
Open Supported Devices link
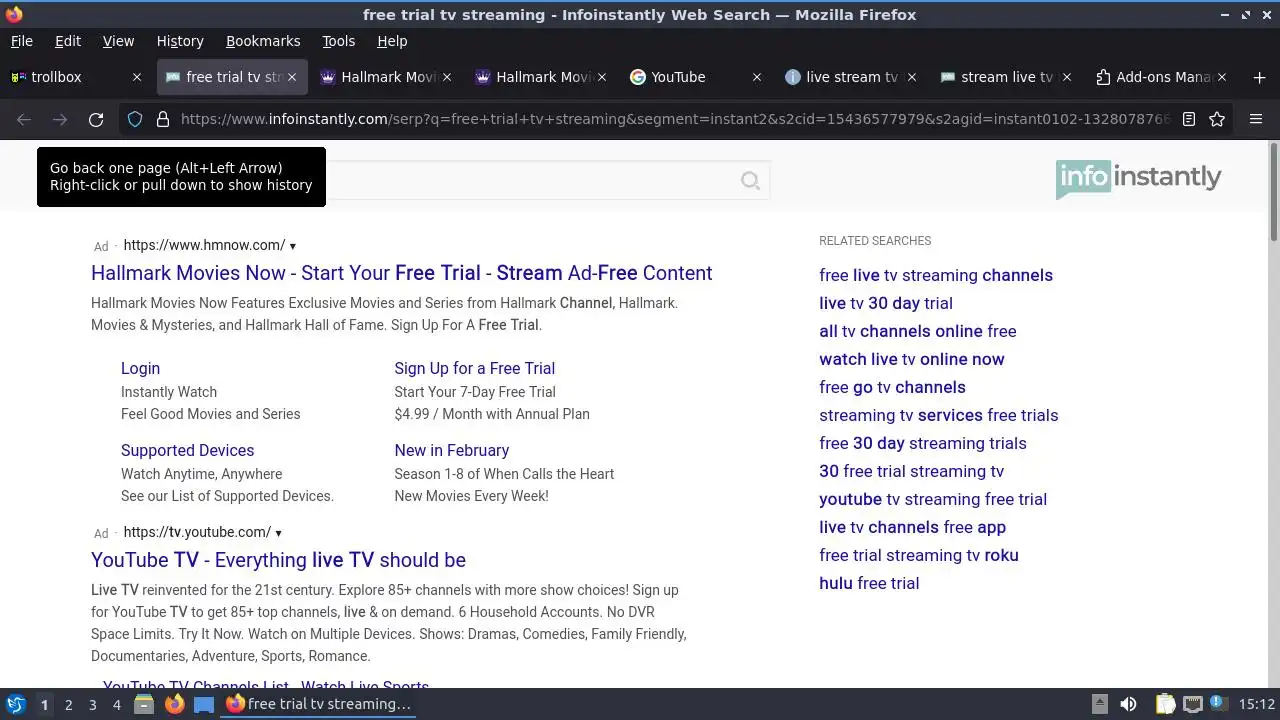[x=187, y=450]
